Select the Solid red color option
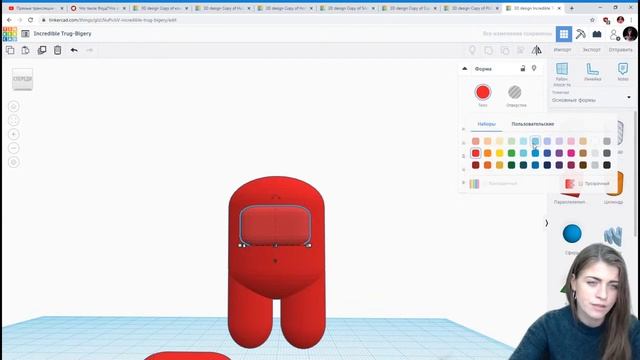 (483, 92)
